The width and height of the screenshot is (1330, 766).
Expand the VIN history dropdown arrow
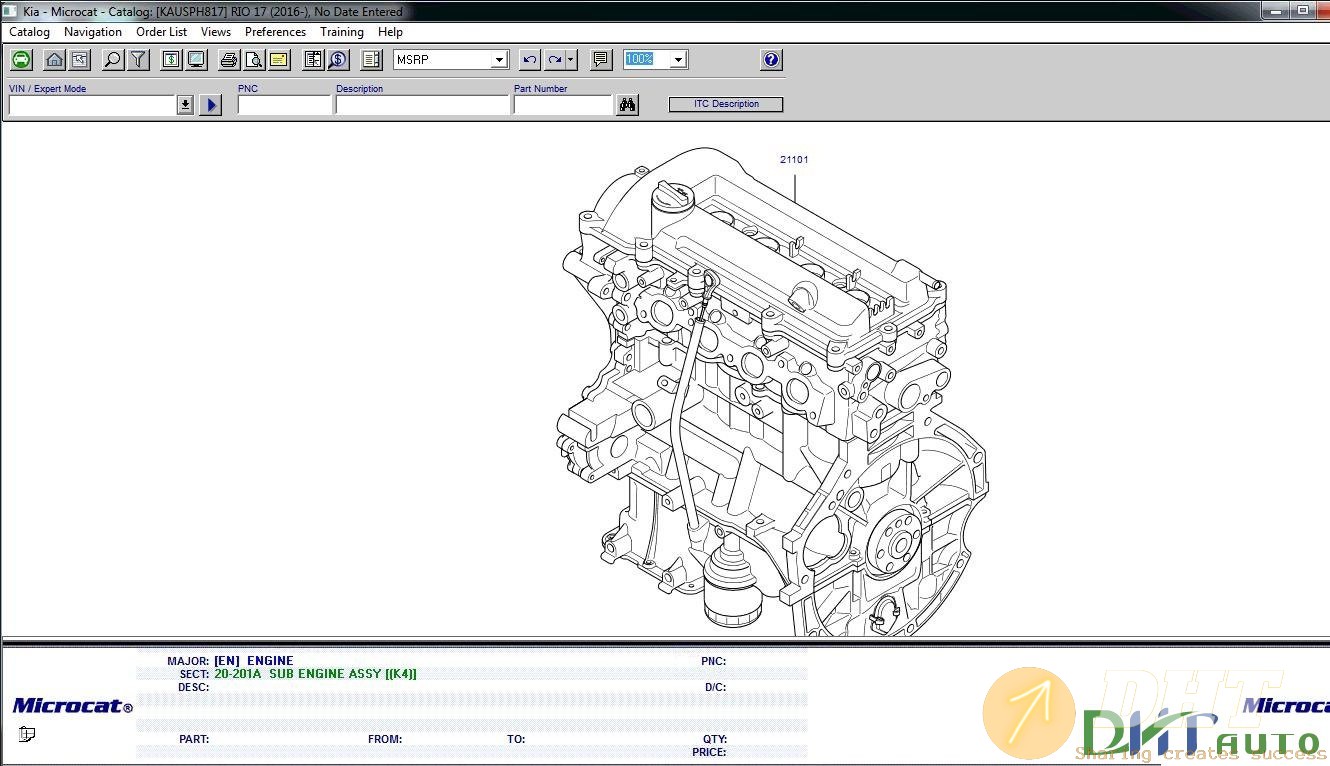(185, 105)
